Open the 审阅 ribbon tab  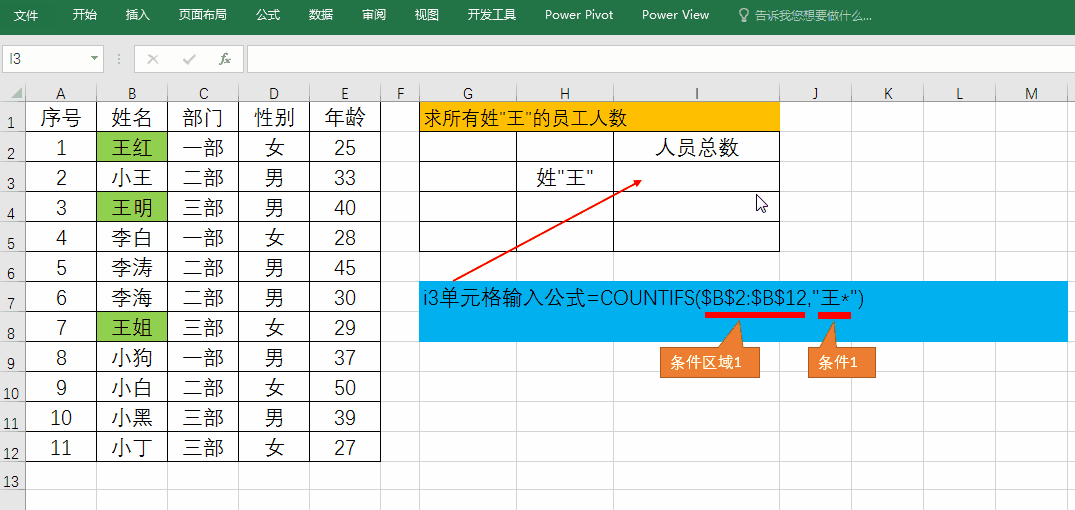[x=374, y=14]
